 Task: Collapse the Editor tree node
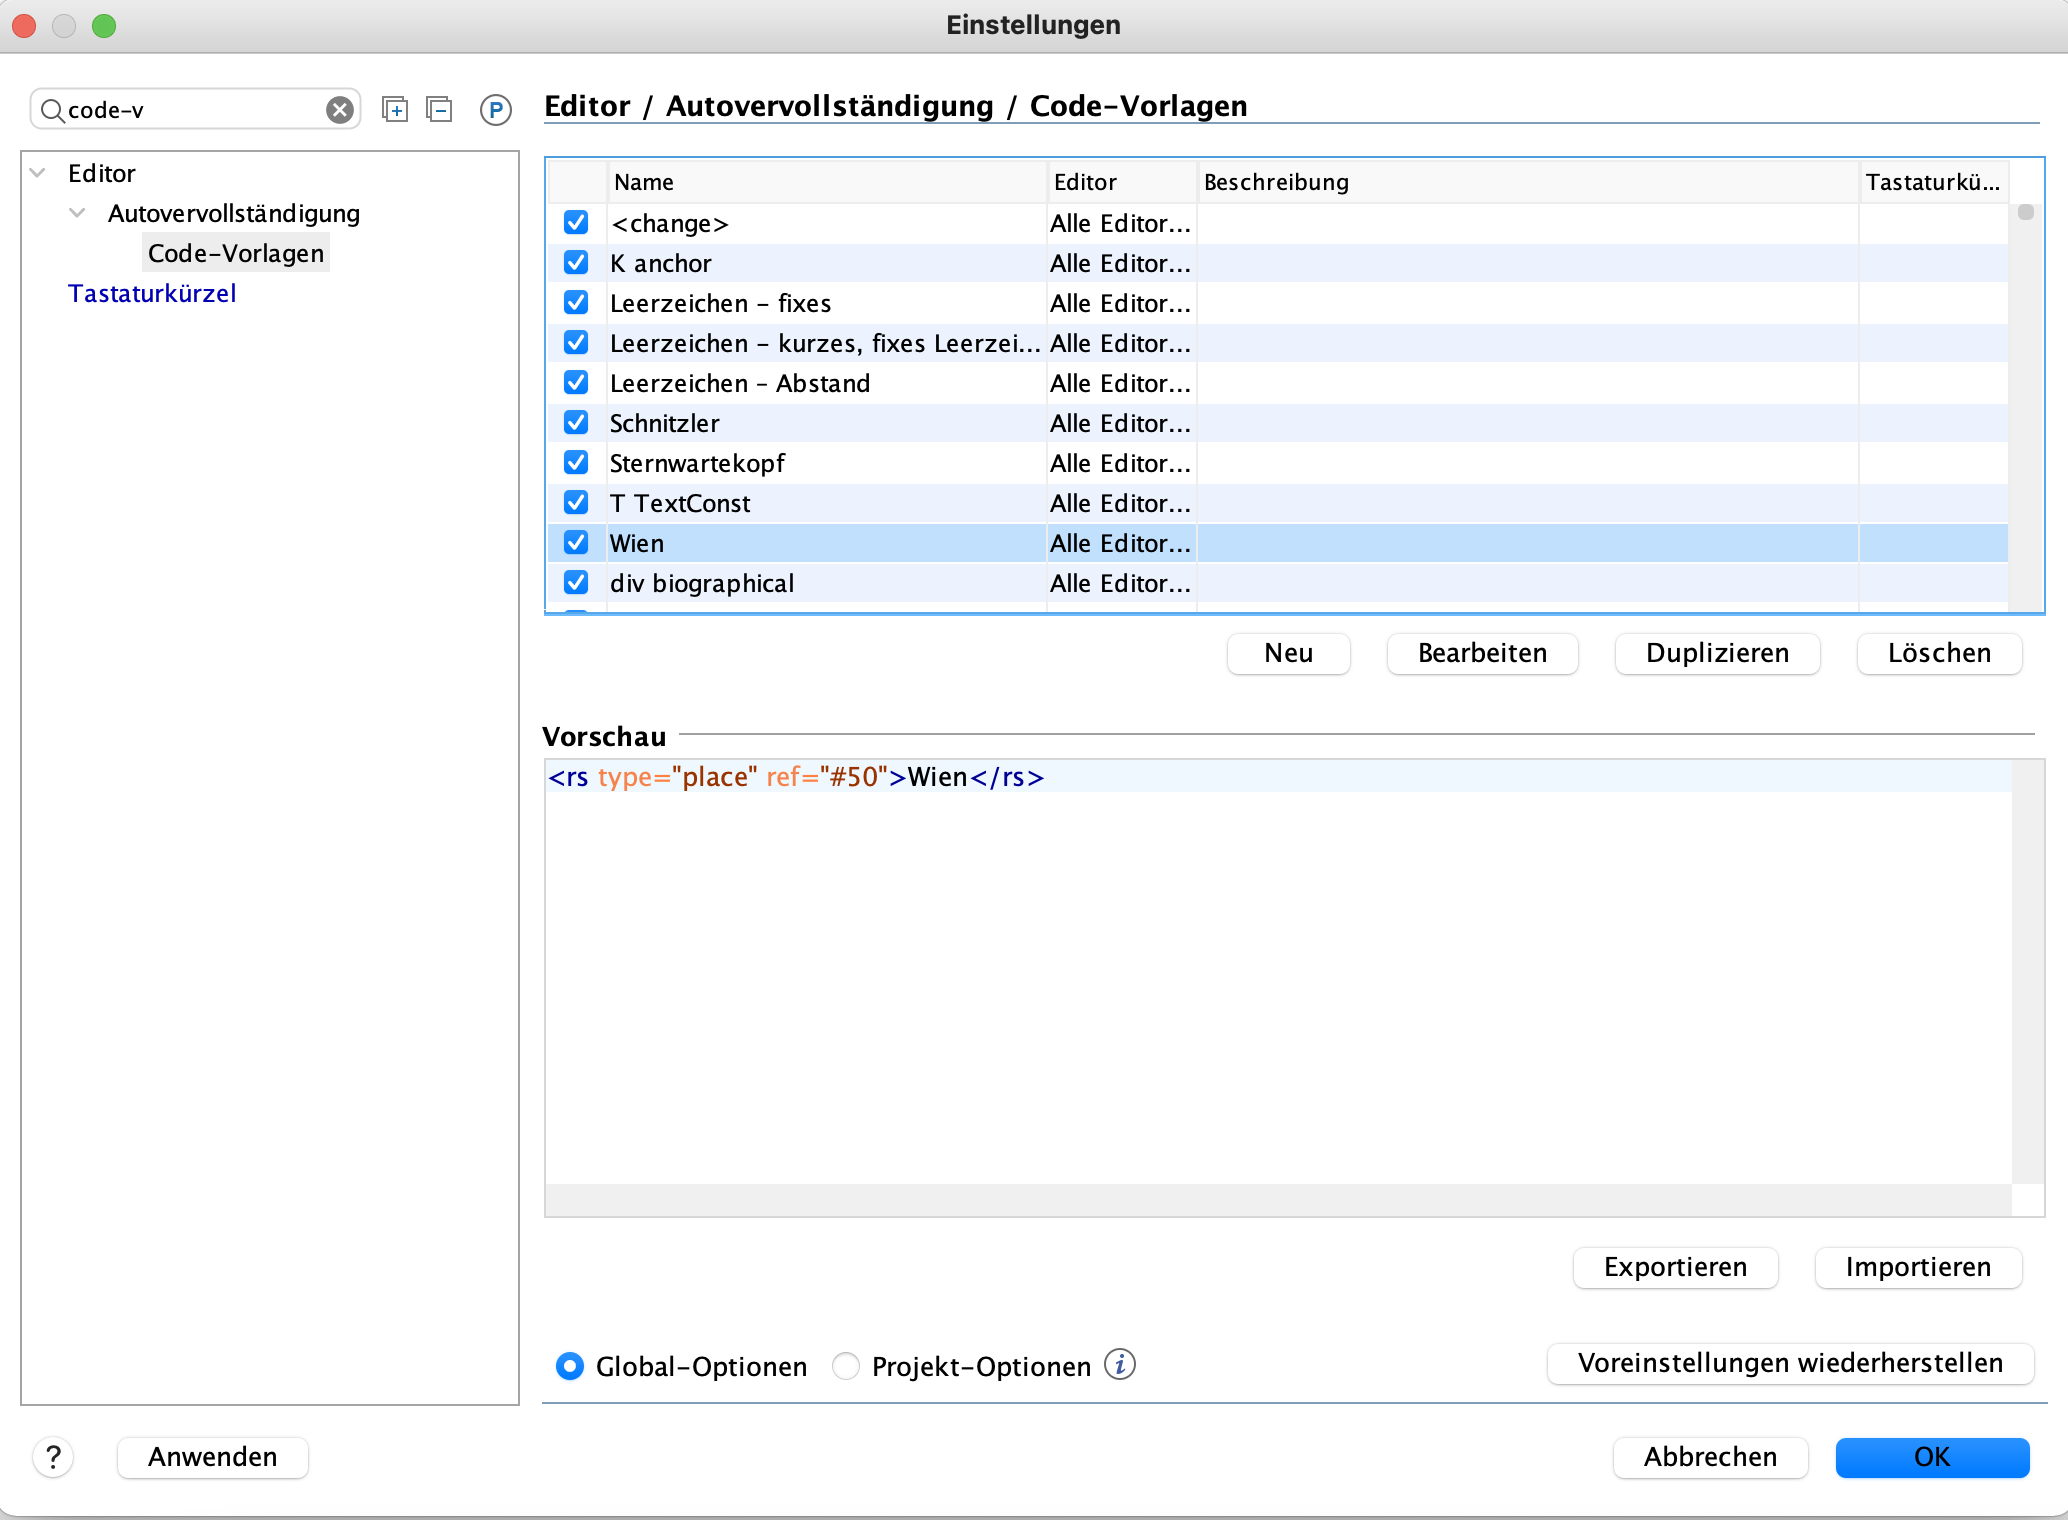pyautogui.click(x=38, y=173)
